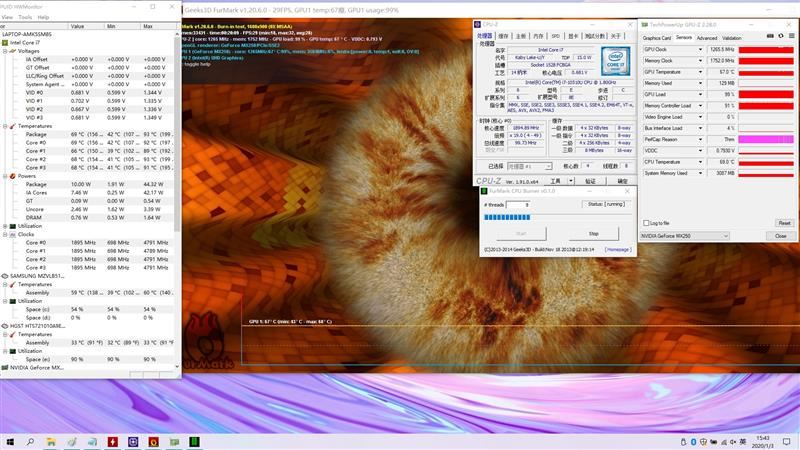Open File Explorer from the taskbar
The height and width of the screenshot is (450, 800).
tap(51, 442)
